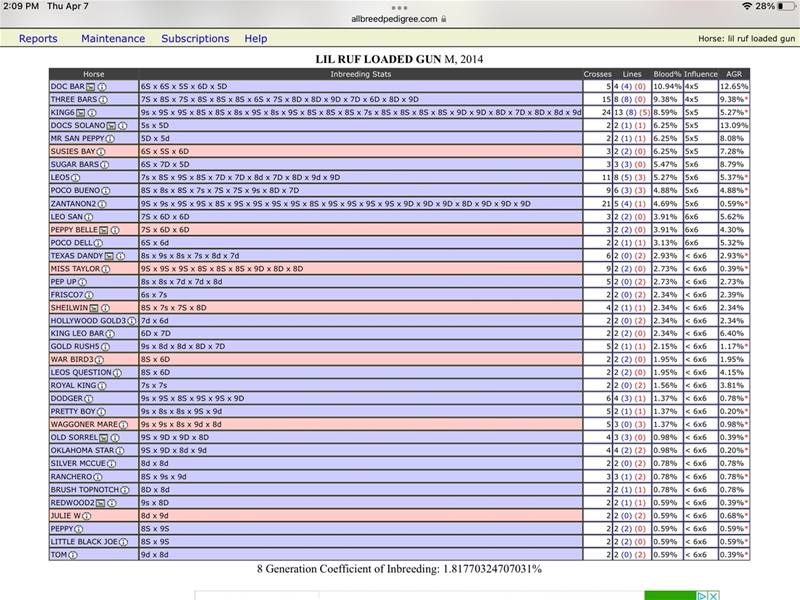Select the LIL RUF LOADED GUN page title

[399, 59]
